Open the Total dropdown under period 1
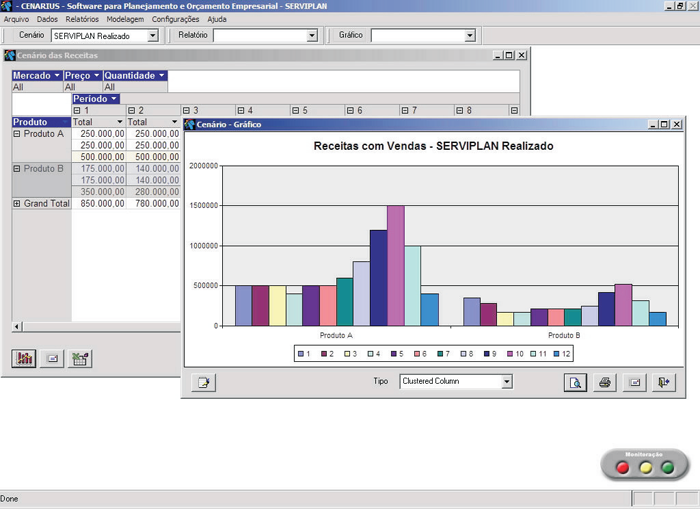The width and height of the screenshot is (700, 509). coord(120,122)
